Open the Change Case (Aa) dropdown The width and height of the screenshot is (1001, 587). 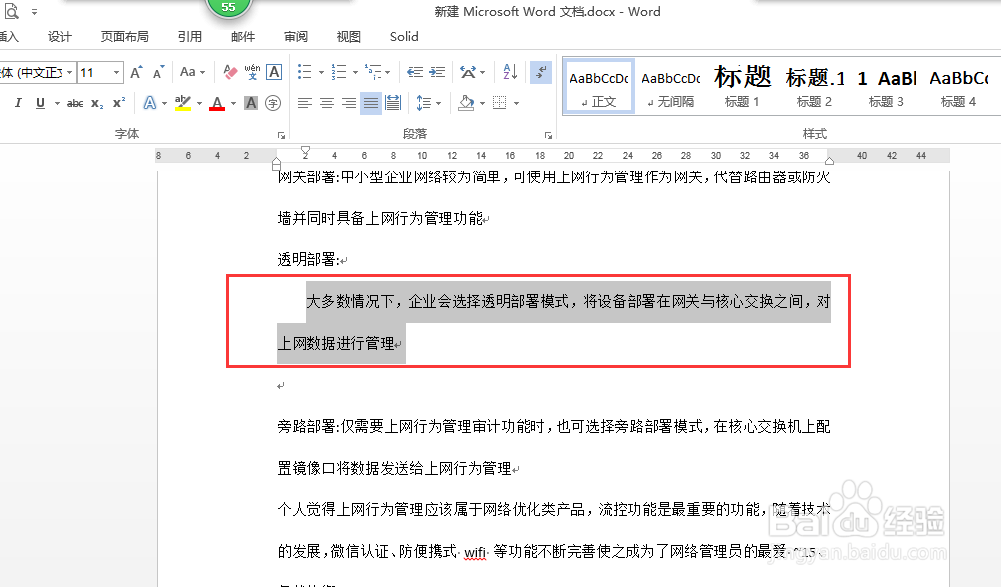192,72
